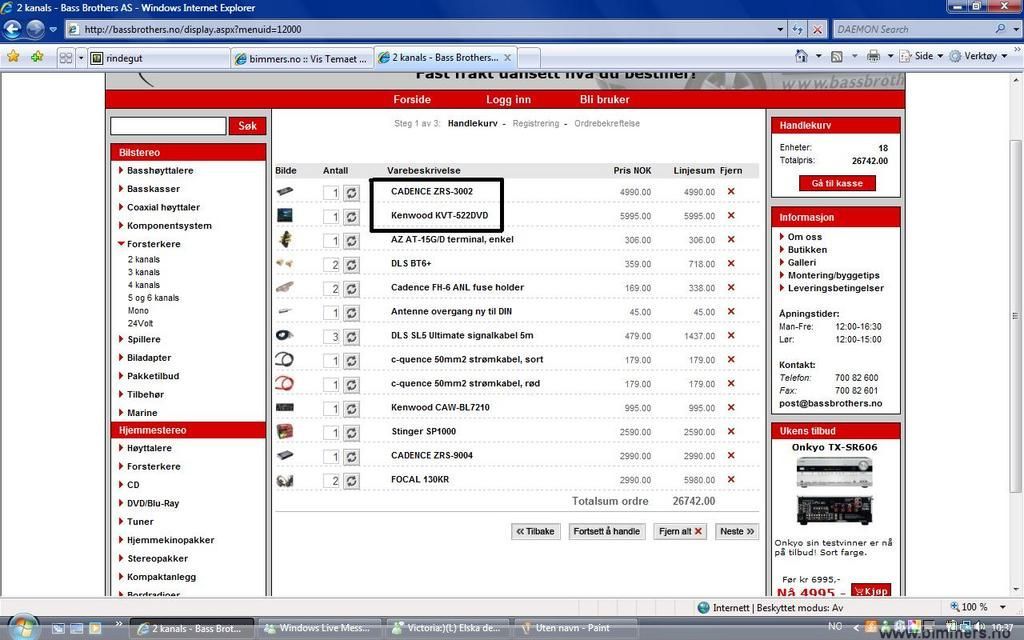Screen dimensions: 1024x640
Task: Click Bli bruker in red navigation bar
Action: point(605,99)
